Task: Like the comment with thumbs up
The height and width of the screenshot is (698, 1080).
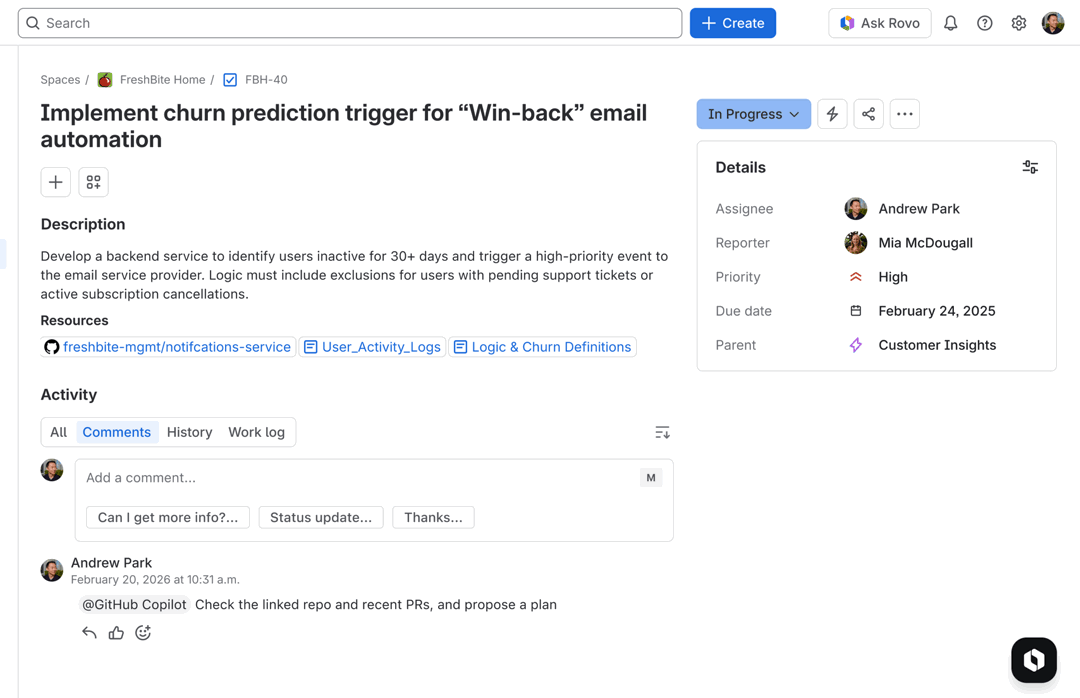Action: tap(116, 633)
